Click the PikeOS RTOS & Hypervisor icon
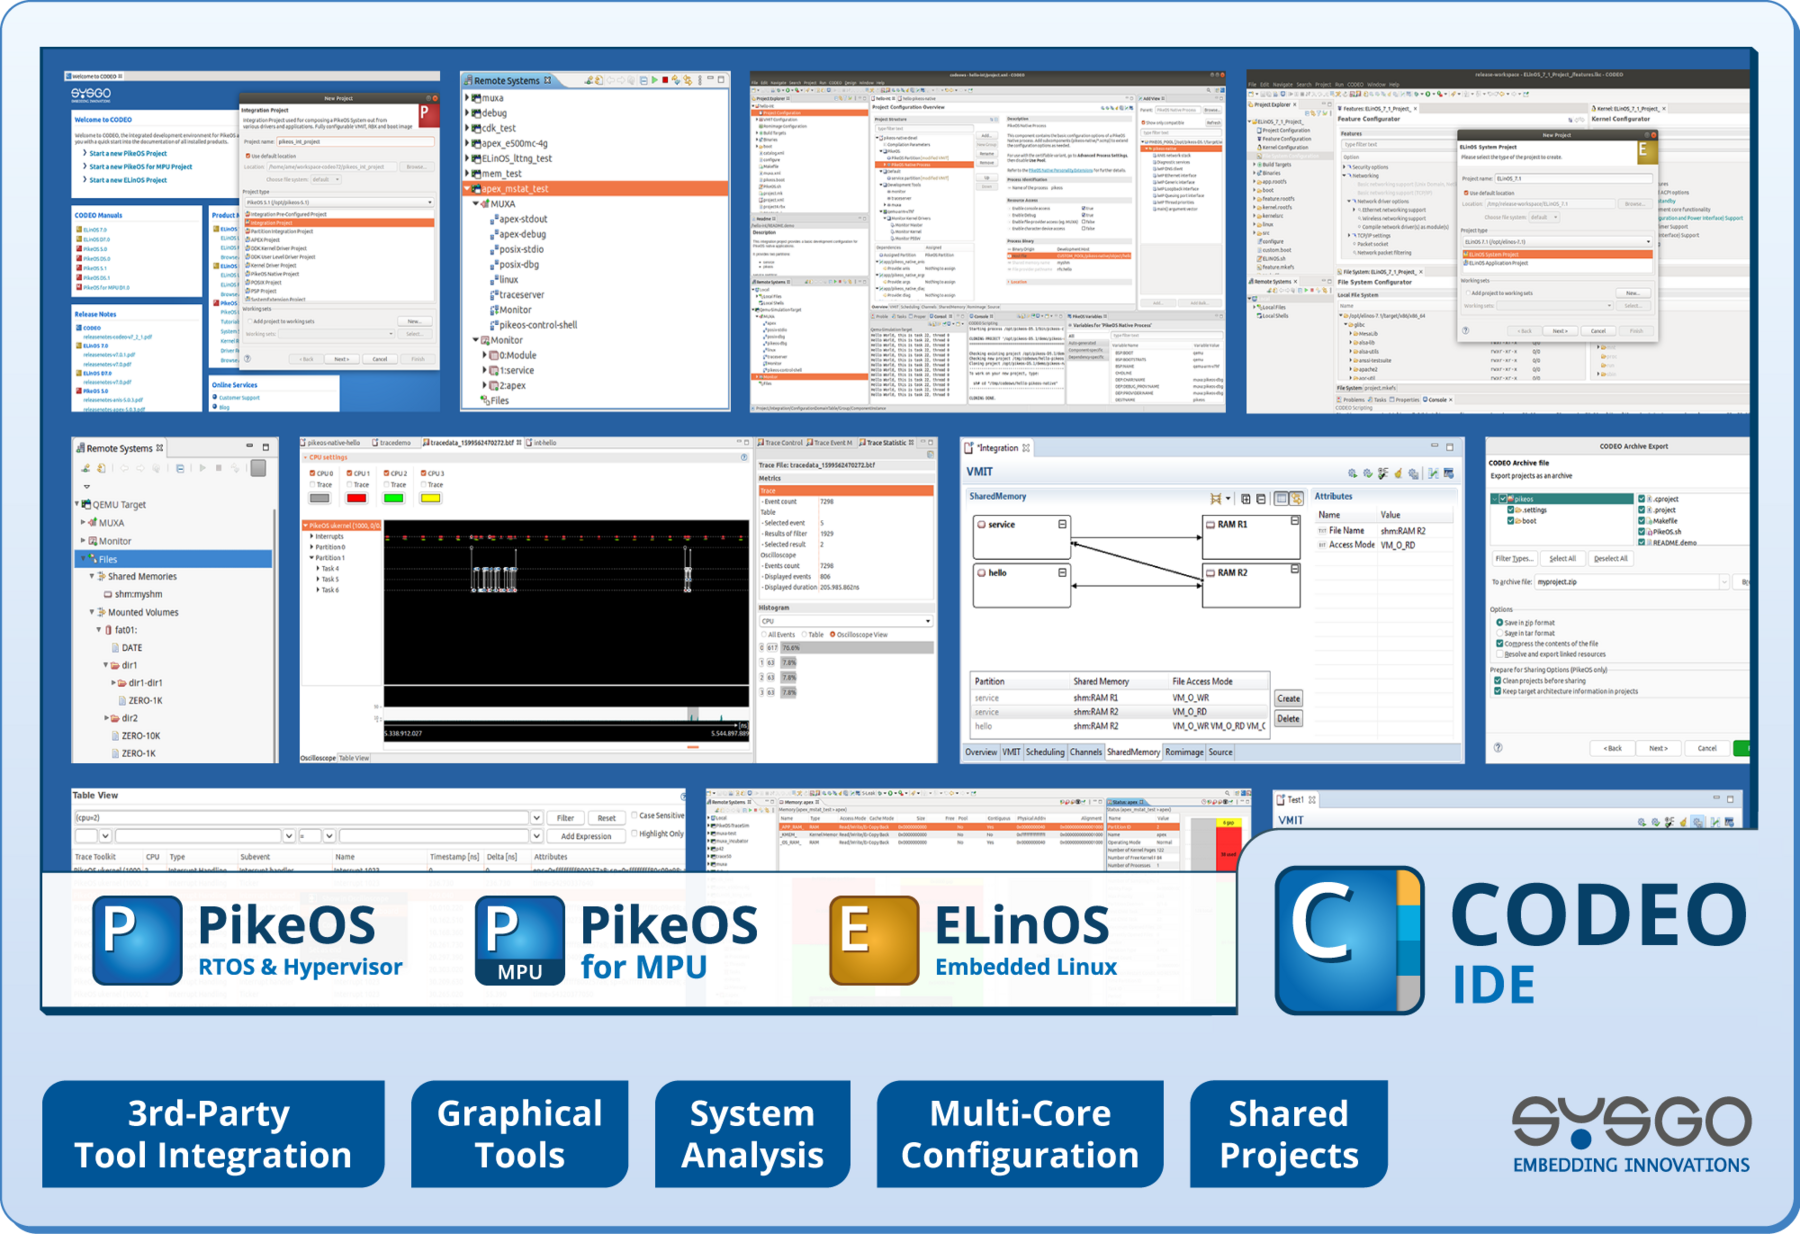The image size is (1800, 1234). pos(137,939)
